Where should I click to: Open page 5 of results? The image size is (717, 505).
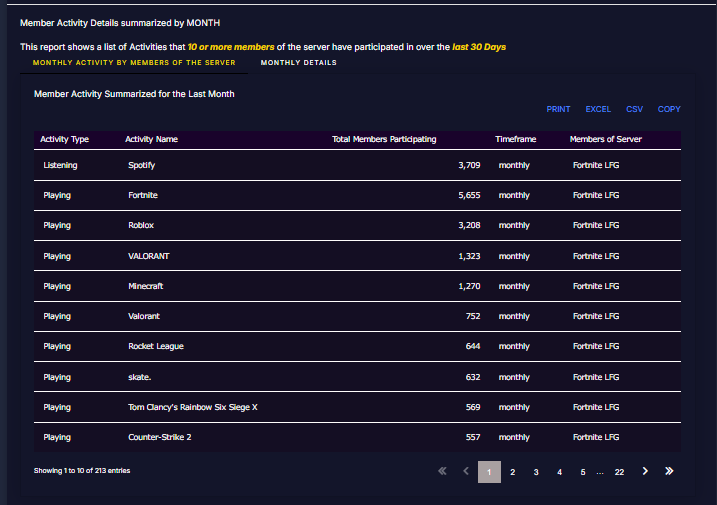tap(582, 472)
